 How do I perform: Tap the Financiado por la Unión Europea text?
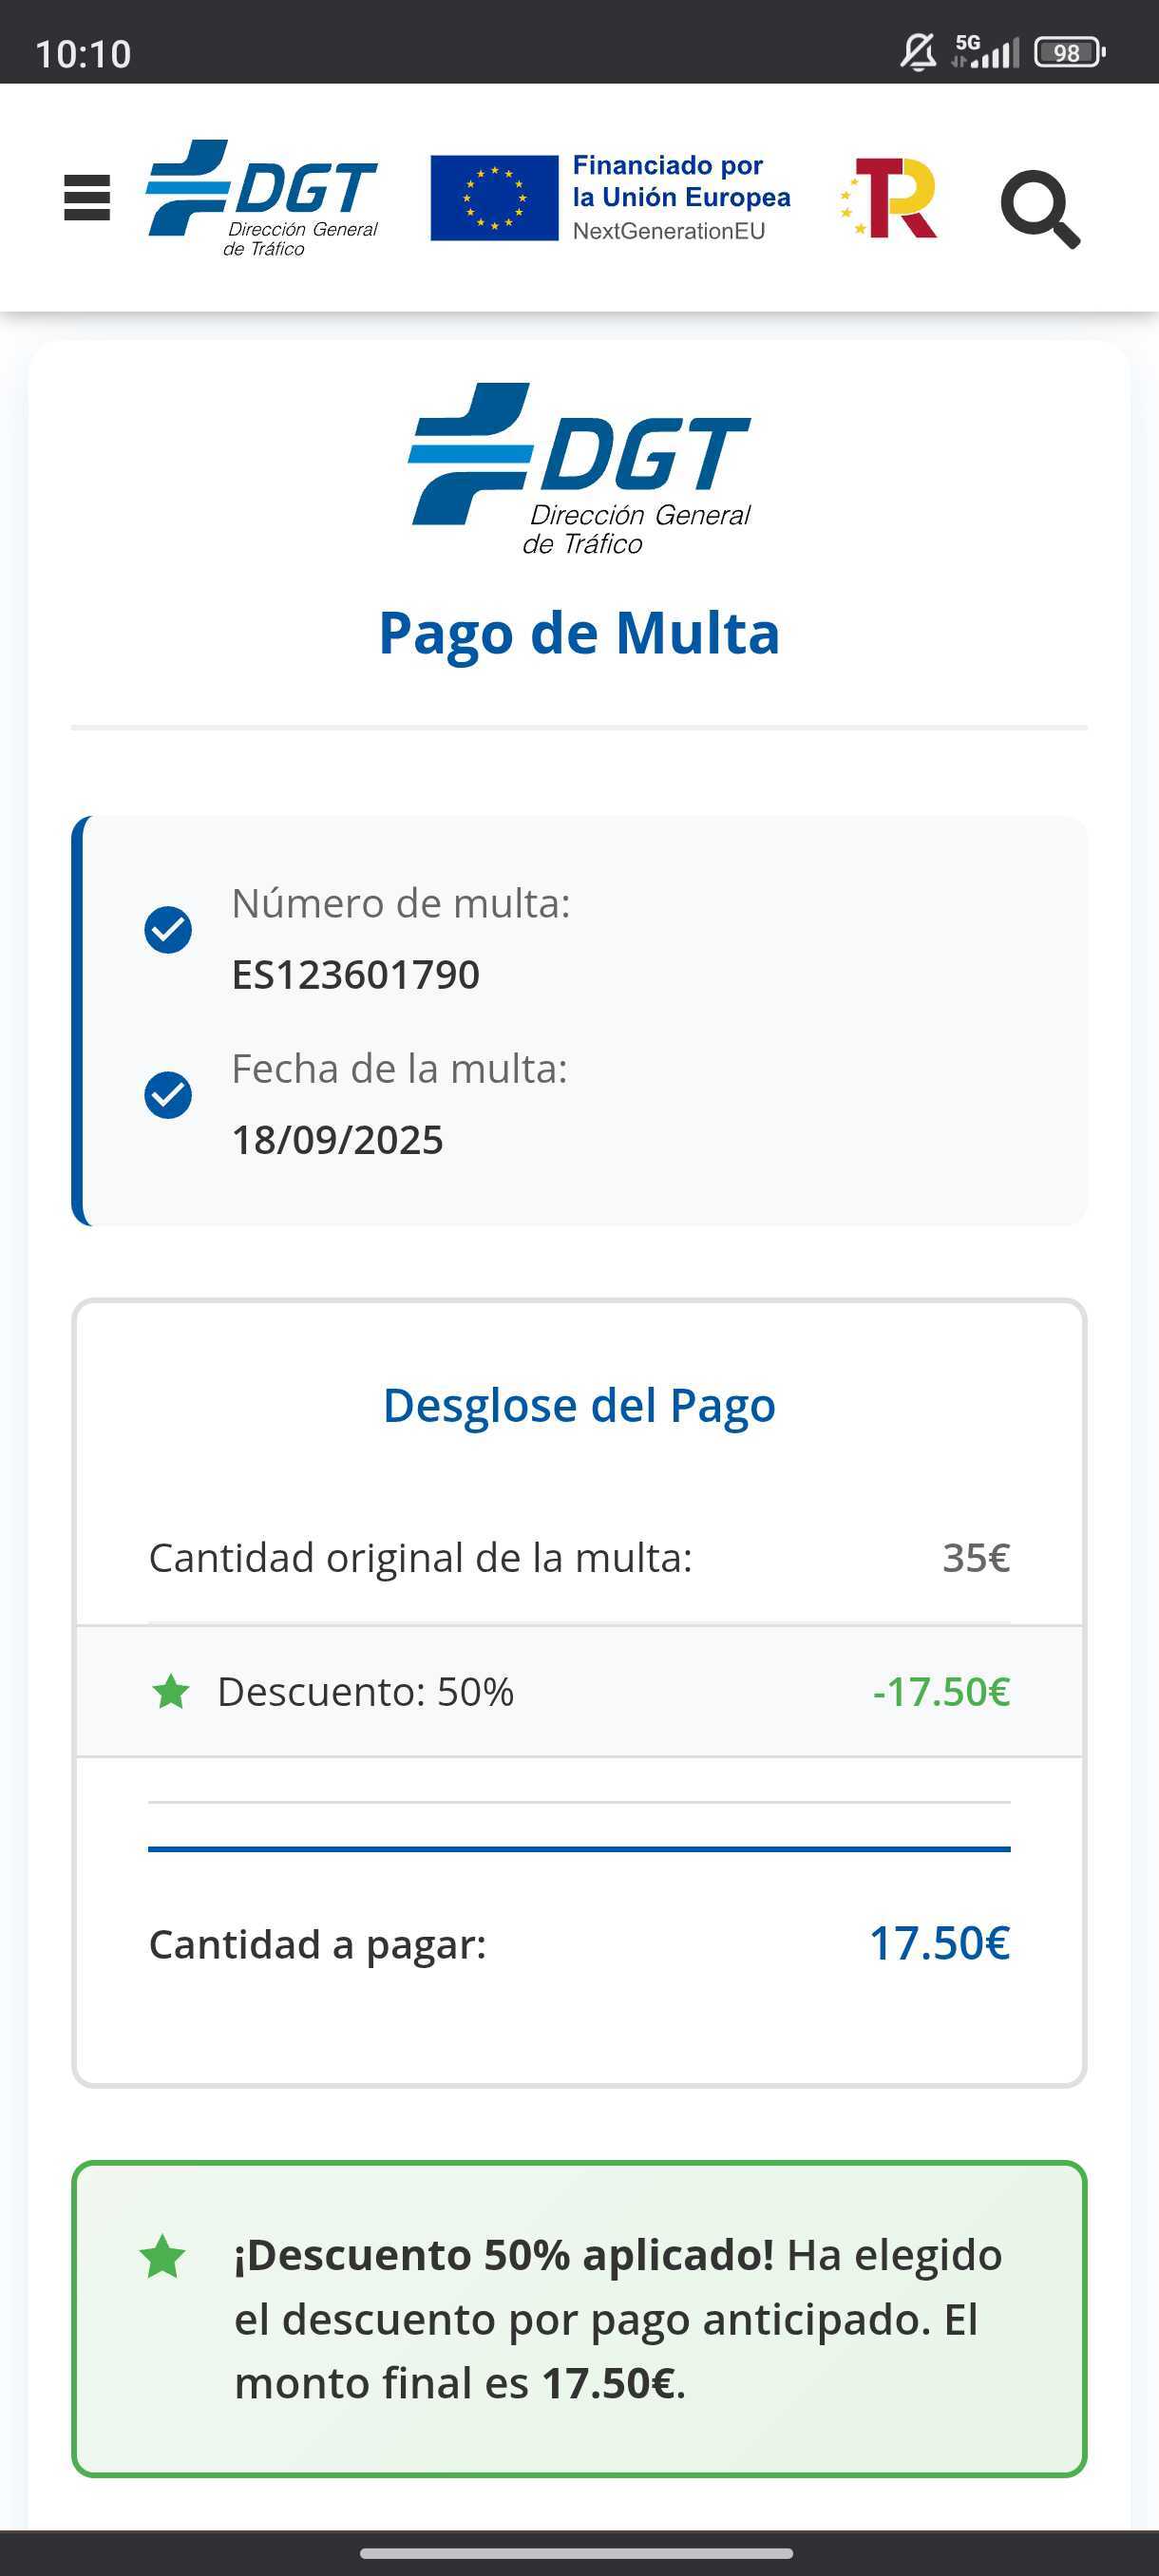[x=680, y=197]
